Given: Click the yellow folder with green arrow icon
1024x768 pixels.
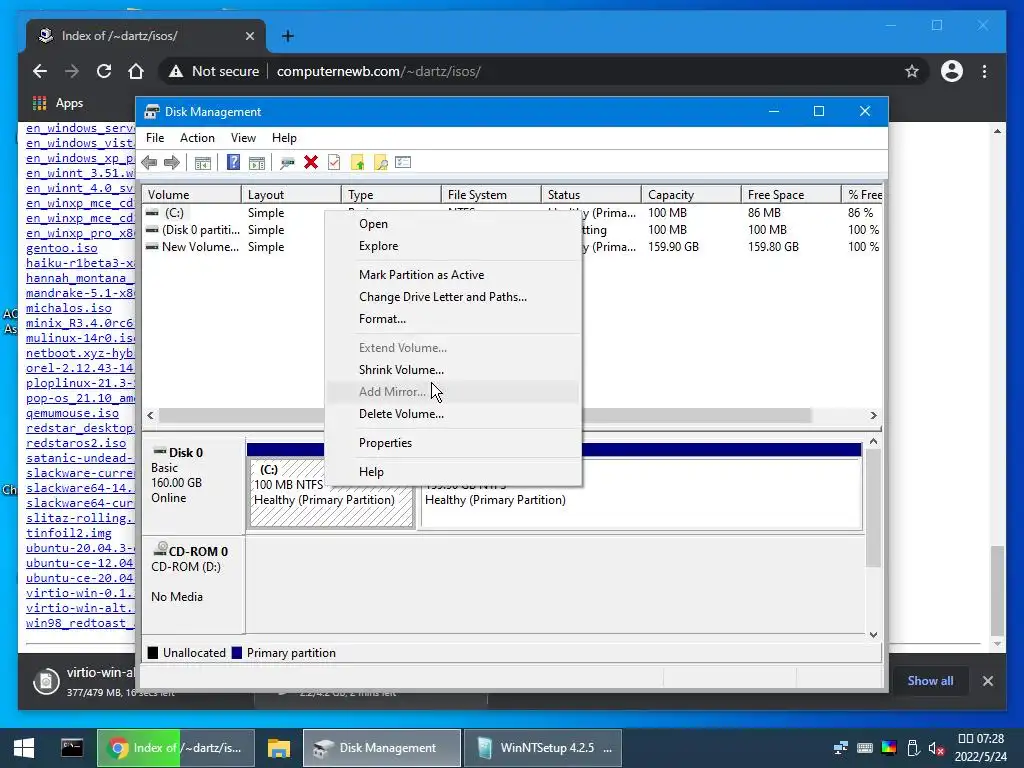Looking at the screenshot, I should (357, 163).
